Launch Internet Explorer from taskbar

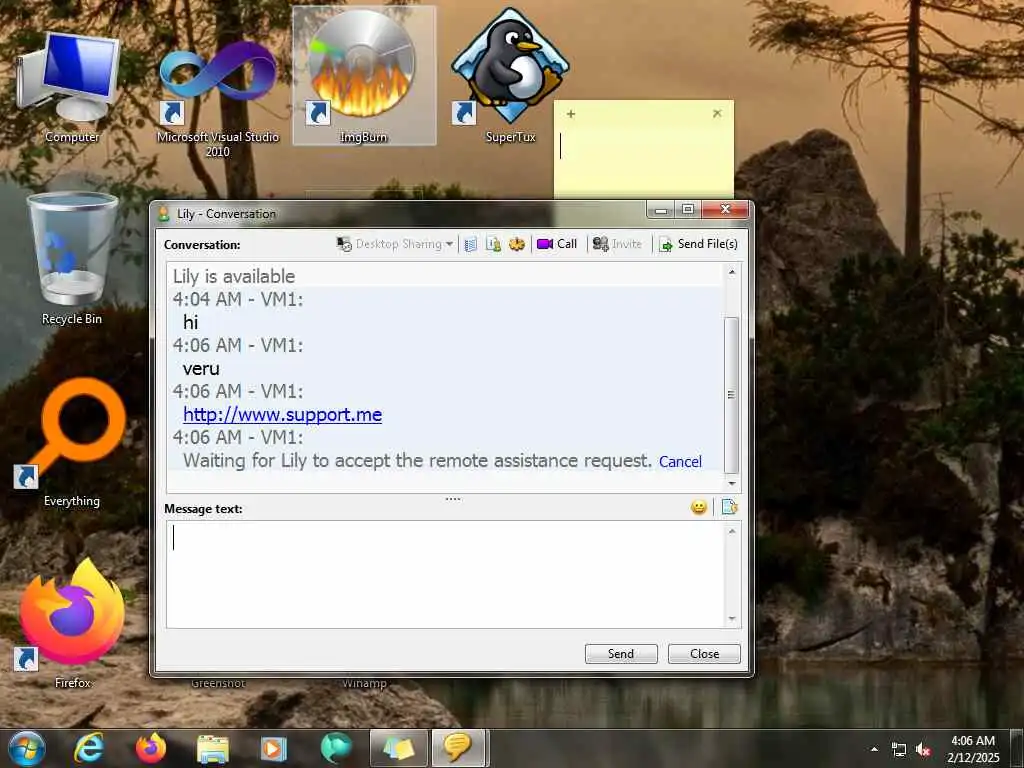pyautogui.click(x=89, y=748)
